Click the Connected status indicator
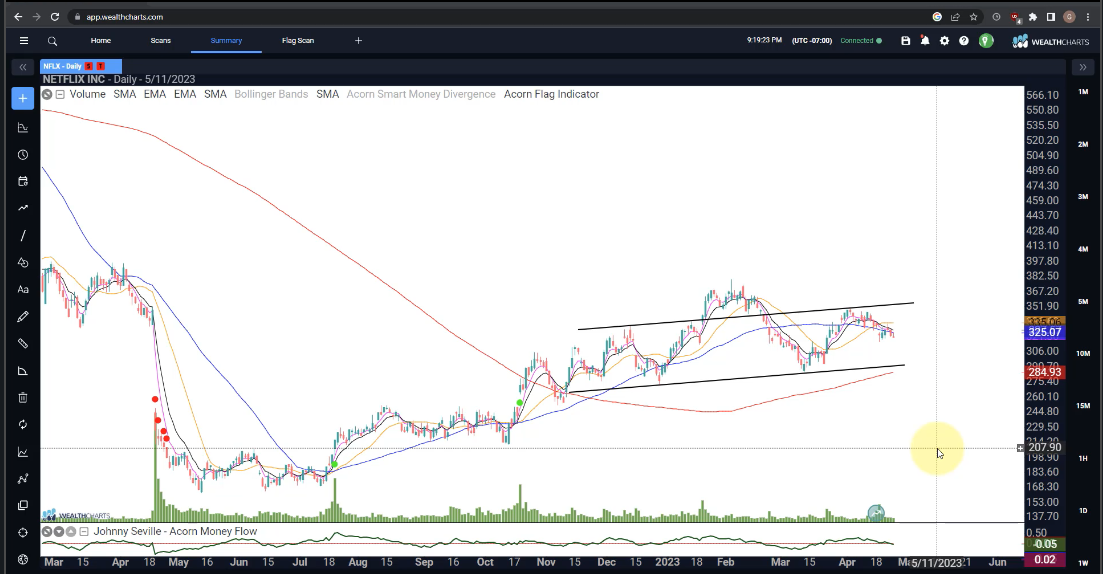1103x574 pixels. tap(861, 41)
